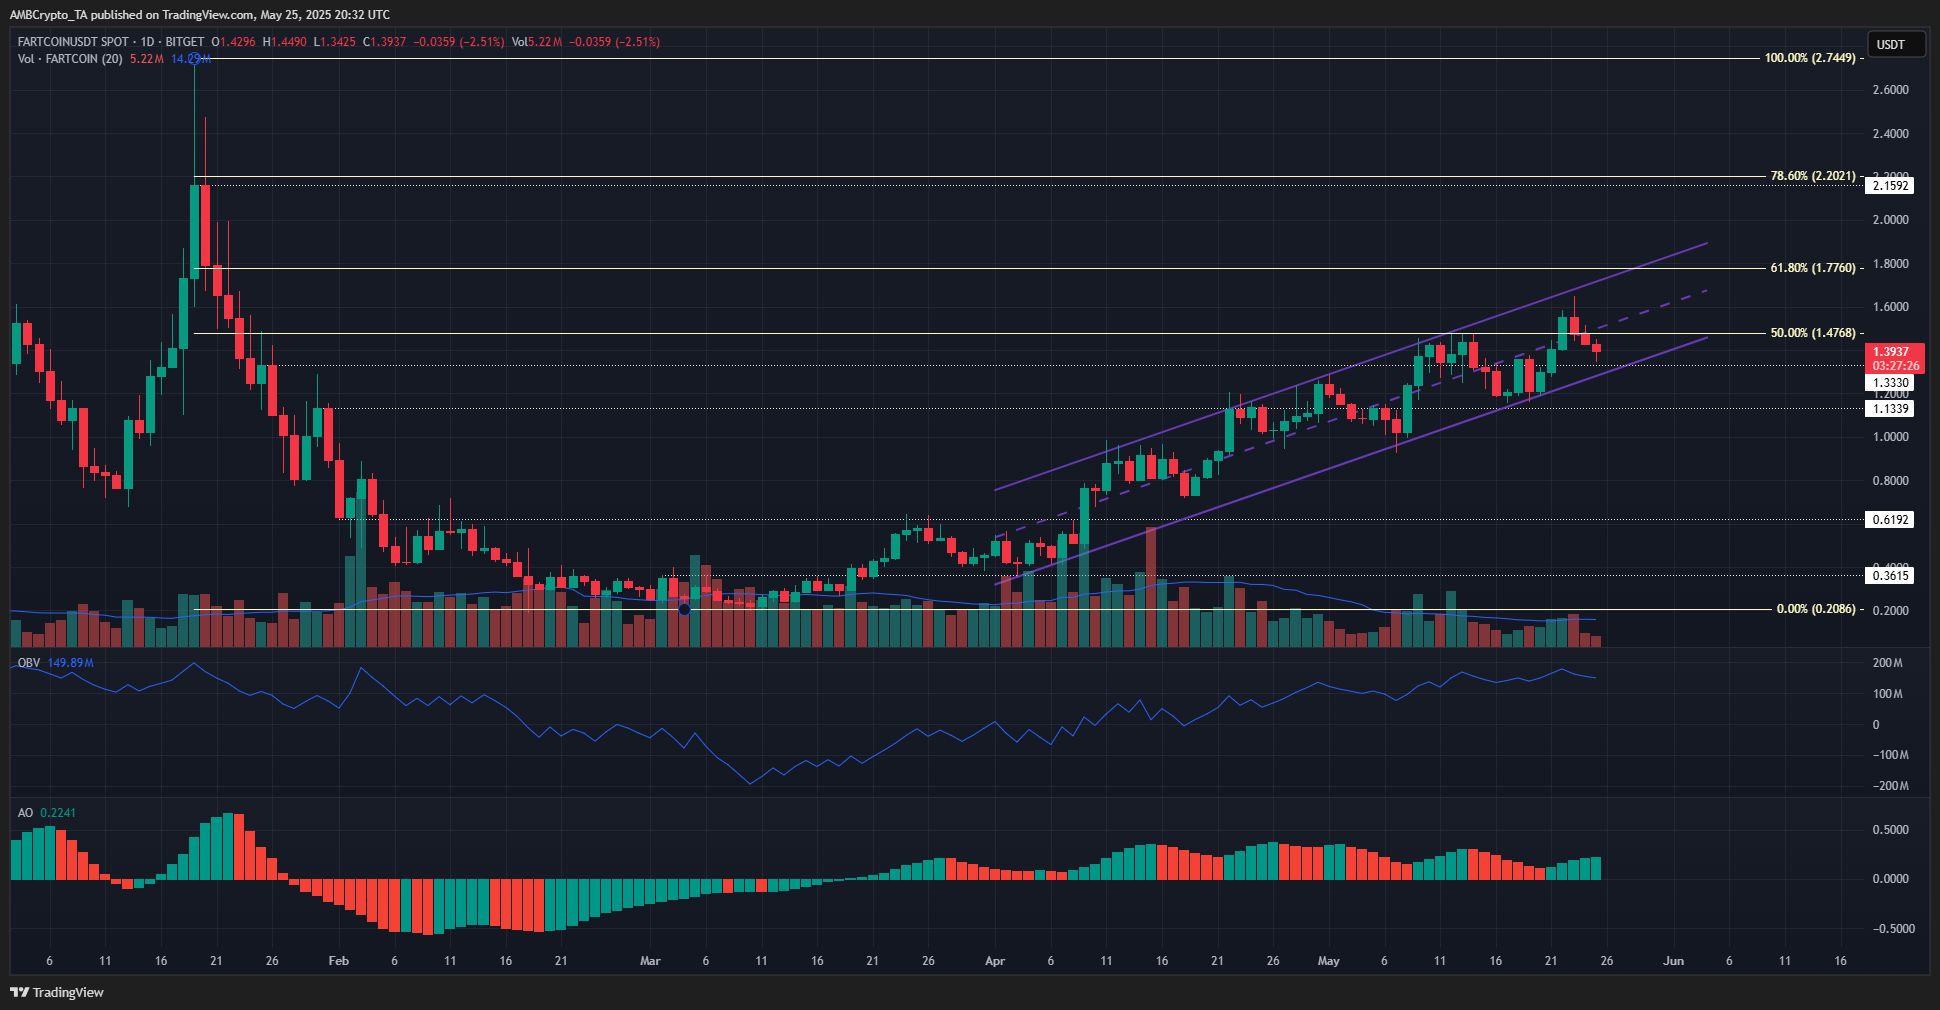Expand the Vol · FARTCOIN (20) indicator legend
Image resolution: width=1940 pixels, height=1010 pixels.
click(x=70, y=59)
